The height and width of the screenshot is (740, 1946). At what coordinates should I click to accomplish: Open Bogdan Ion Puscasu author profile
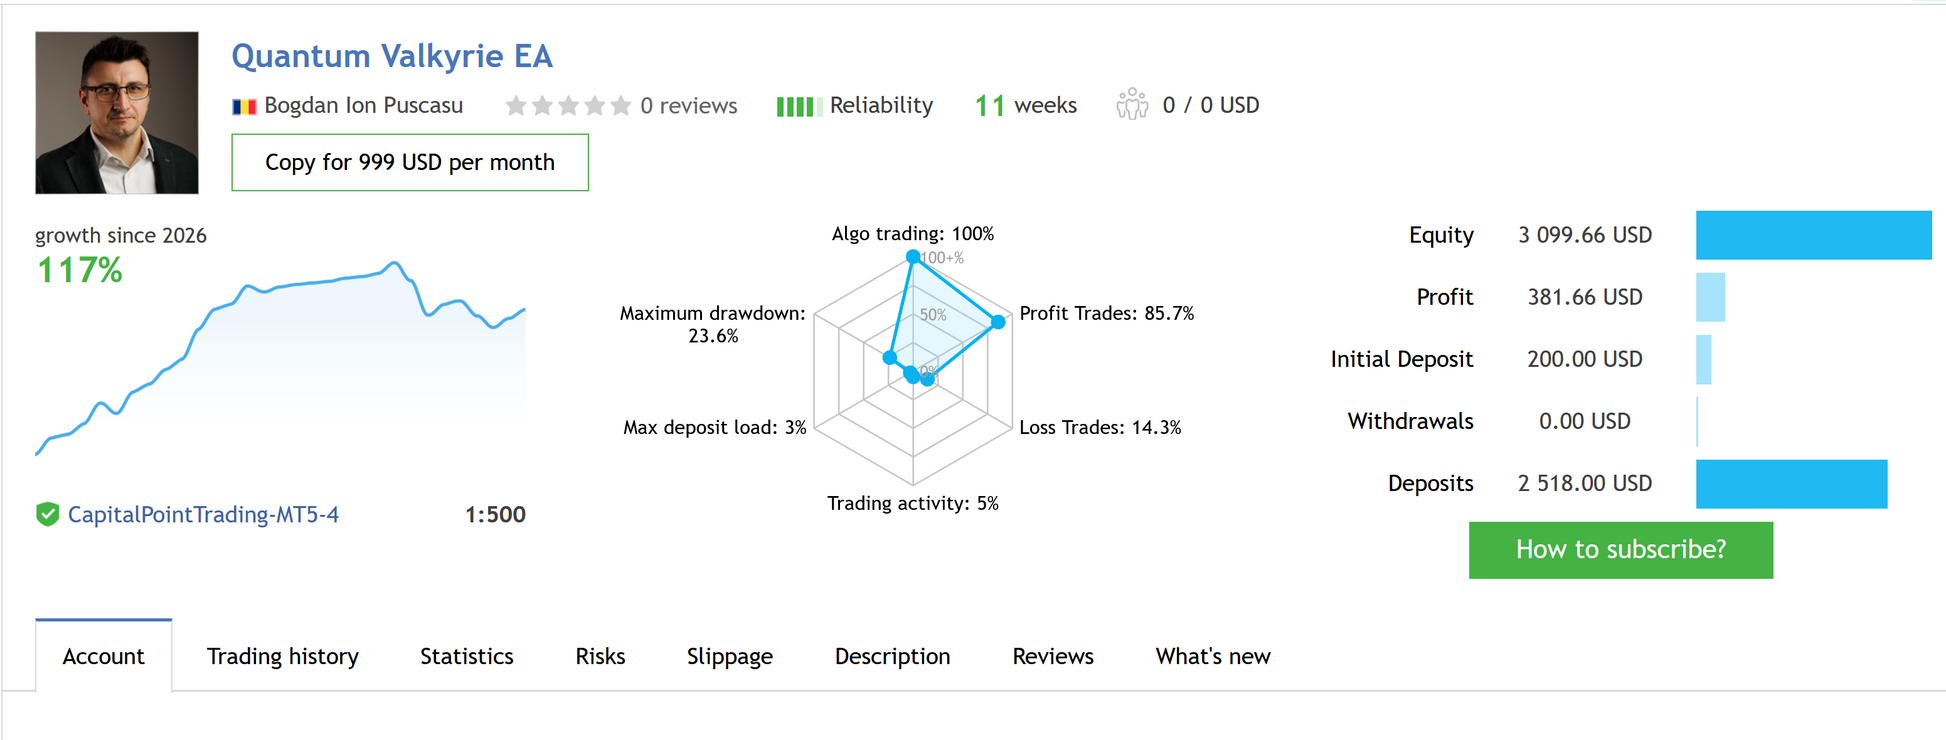(x=363, y=105)
